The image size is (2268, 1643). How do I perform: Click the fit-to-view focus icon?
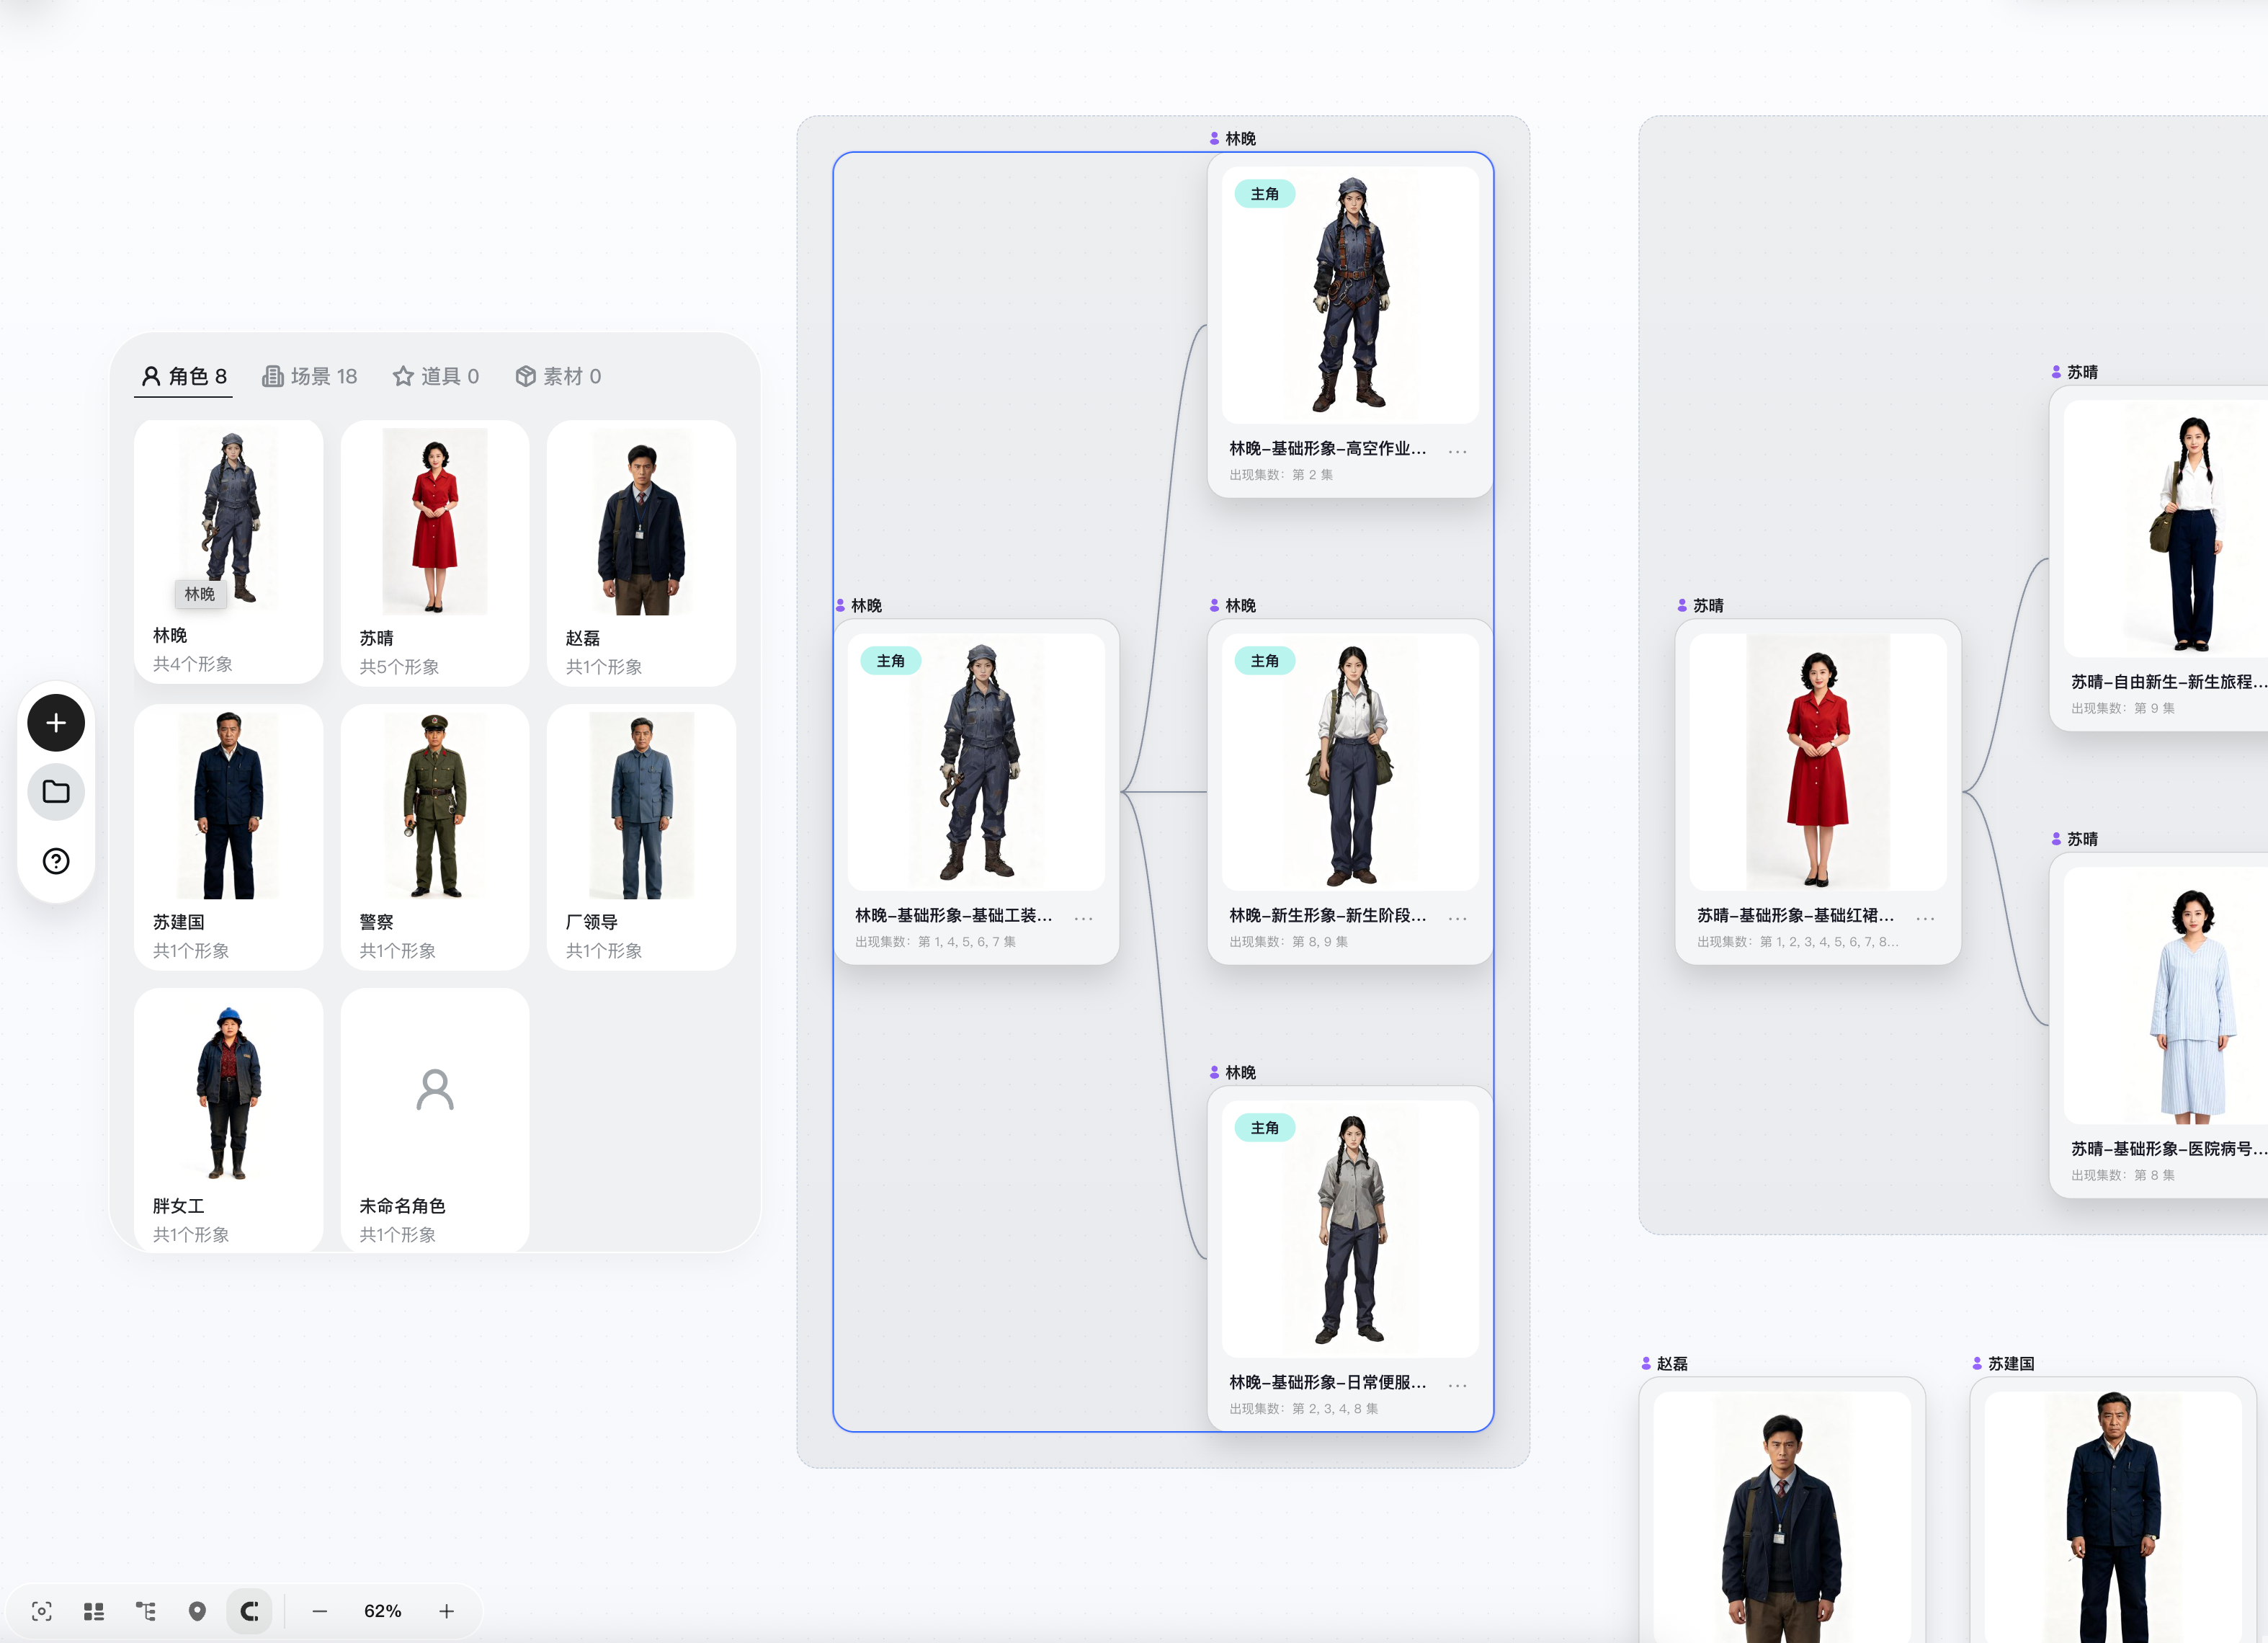coord(42,1611)
